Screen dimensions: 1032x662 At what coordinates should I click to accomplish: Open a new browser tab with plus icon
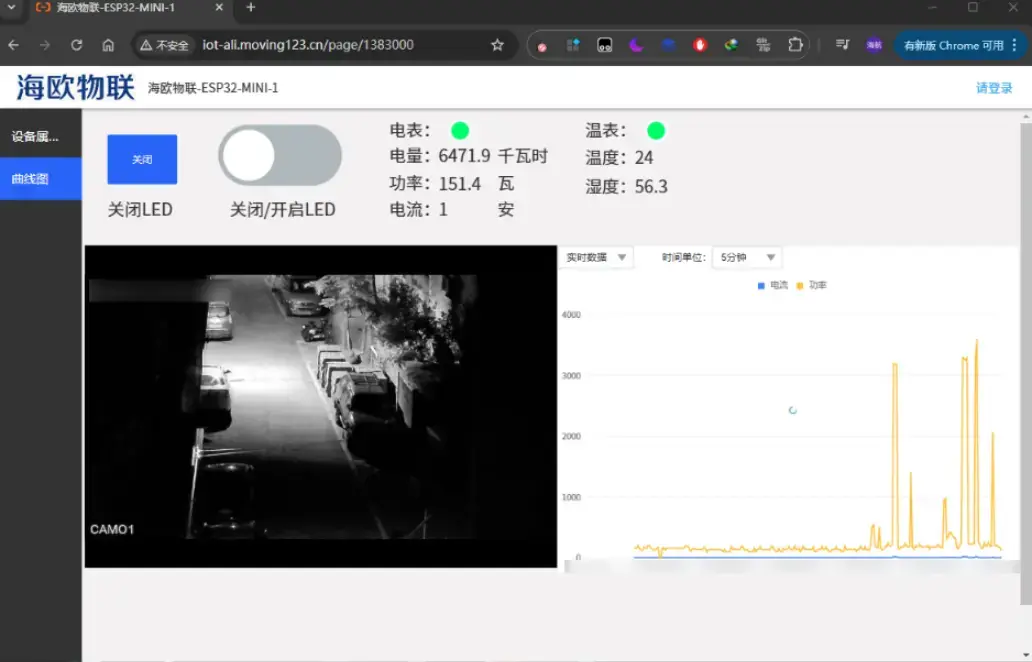point(251,8)
